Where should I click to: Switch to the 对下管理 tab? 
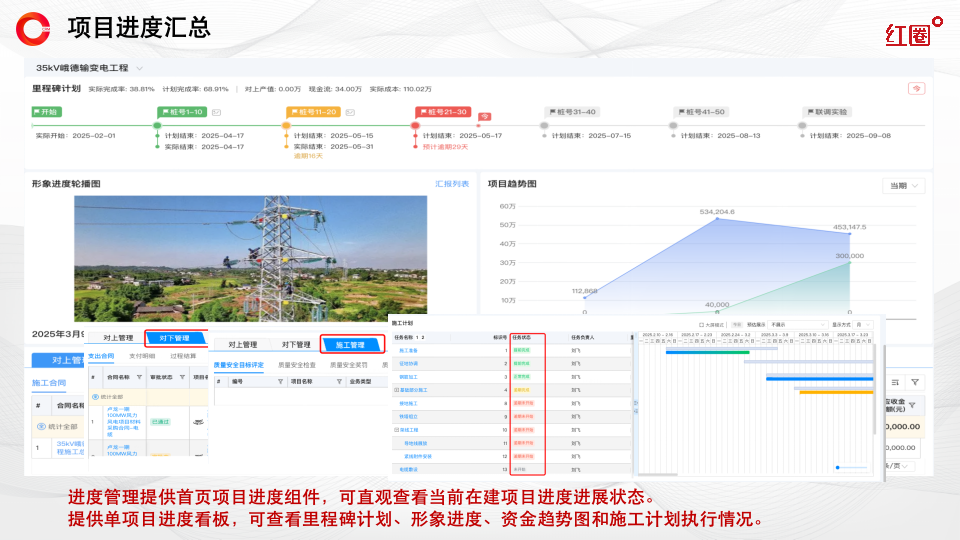(175, 338)
